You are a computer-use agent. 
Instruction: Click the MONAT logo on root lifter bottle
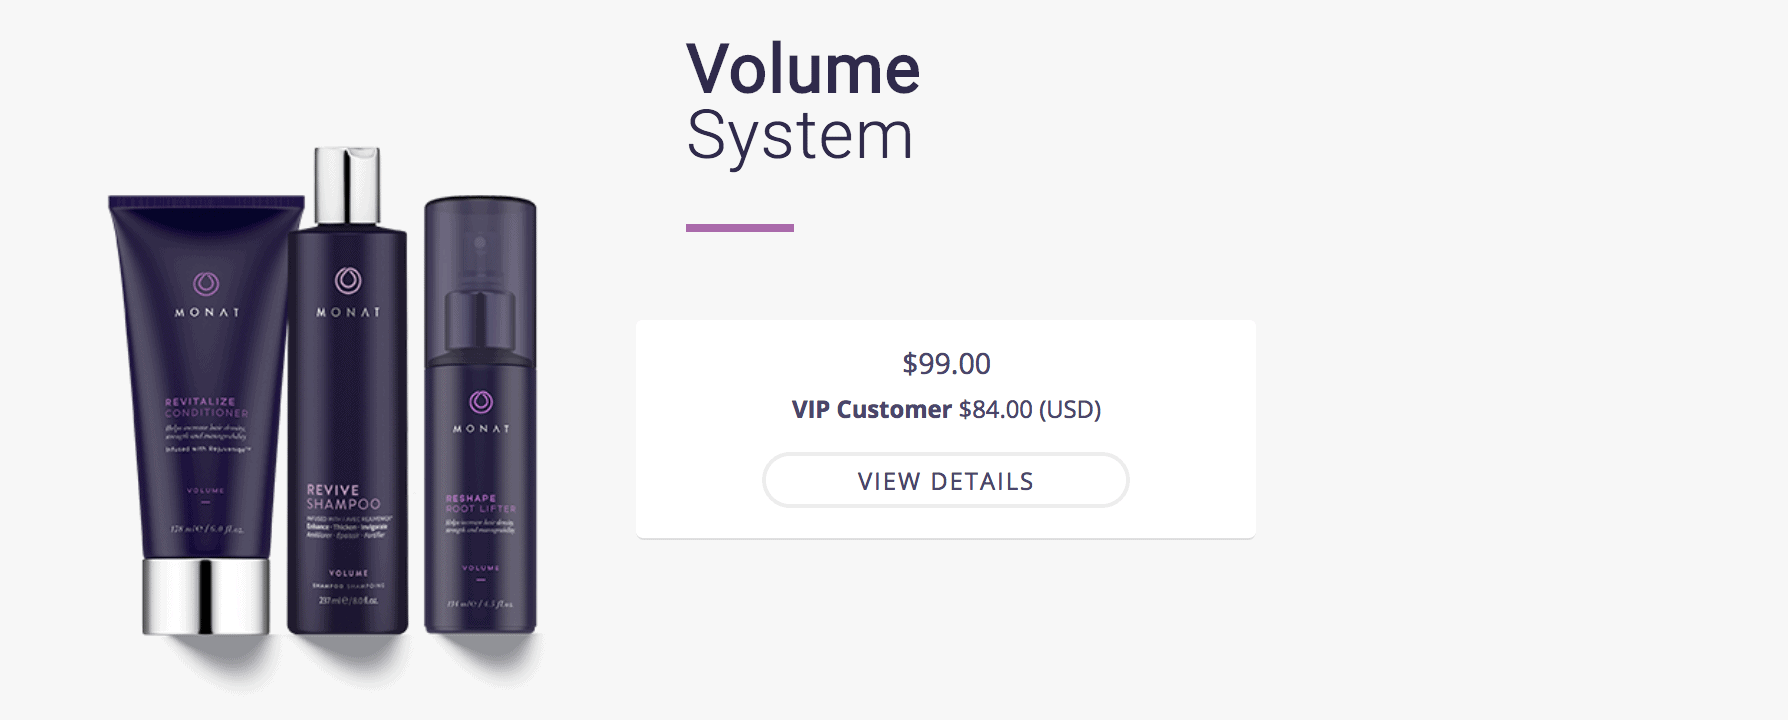point(481,402)
